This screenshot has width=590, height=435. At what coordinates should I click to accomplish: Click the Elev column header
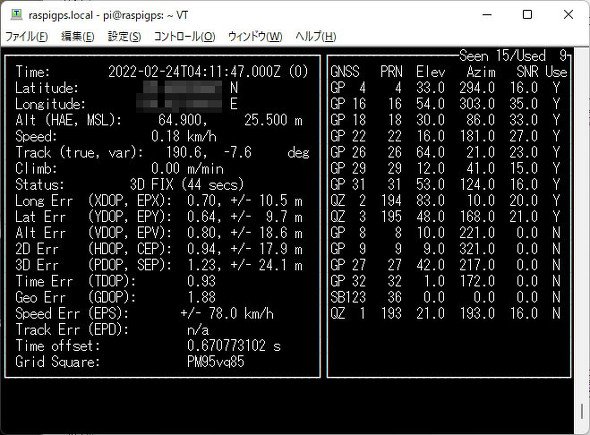coord(430,71)
